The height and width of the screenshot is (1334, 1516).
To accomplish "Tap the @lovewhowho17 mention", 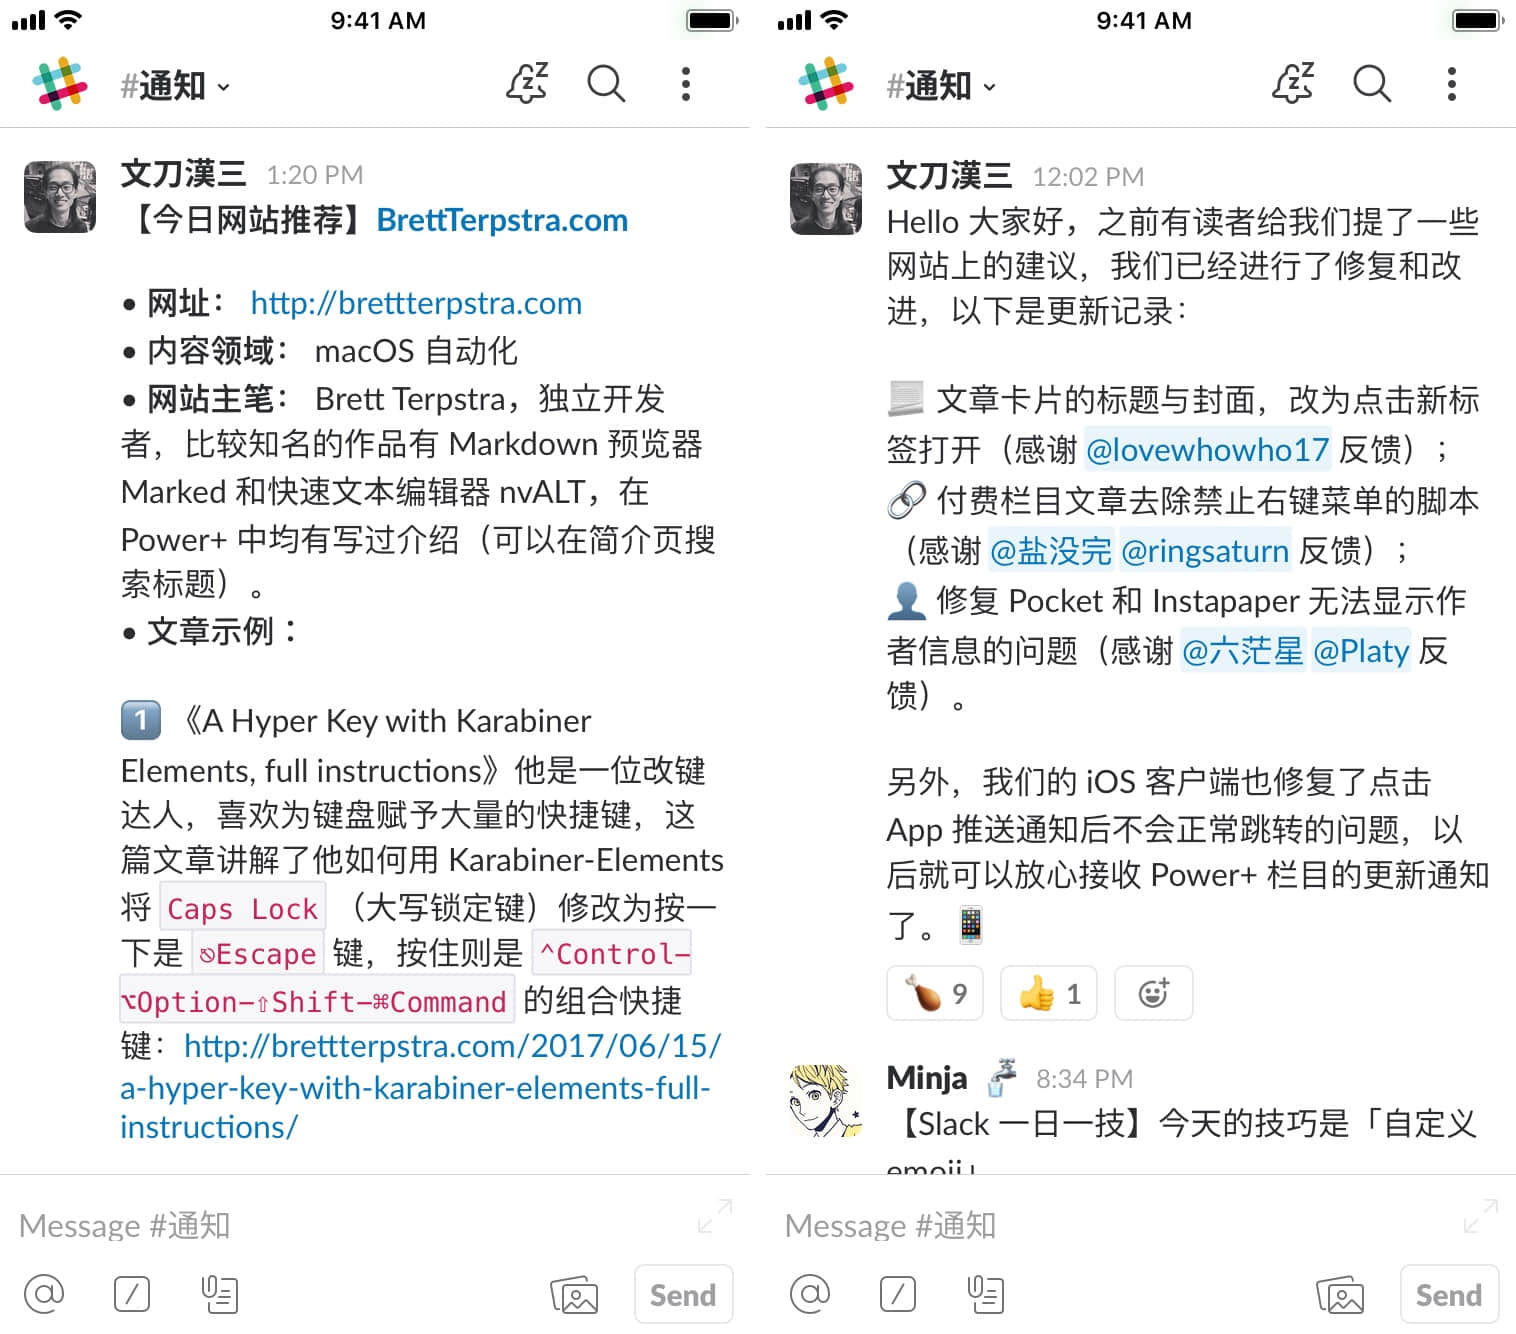I will point(1207,450).
